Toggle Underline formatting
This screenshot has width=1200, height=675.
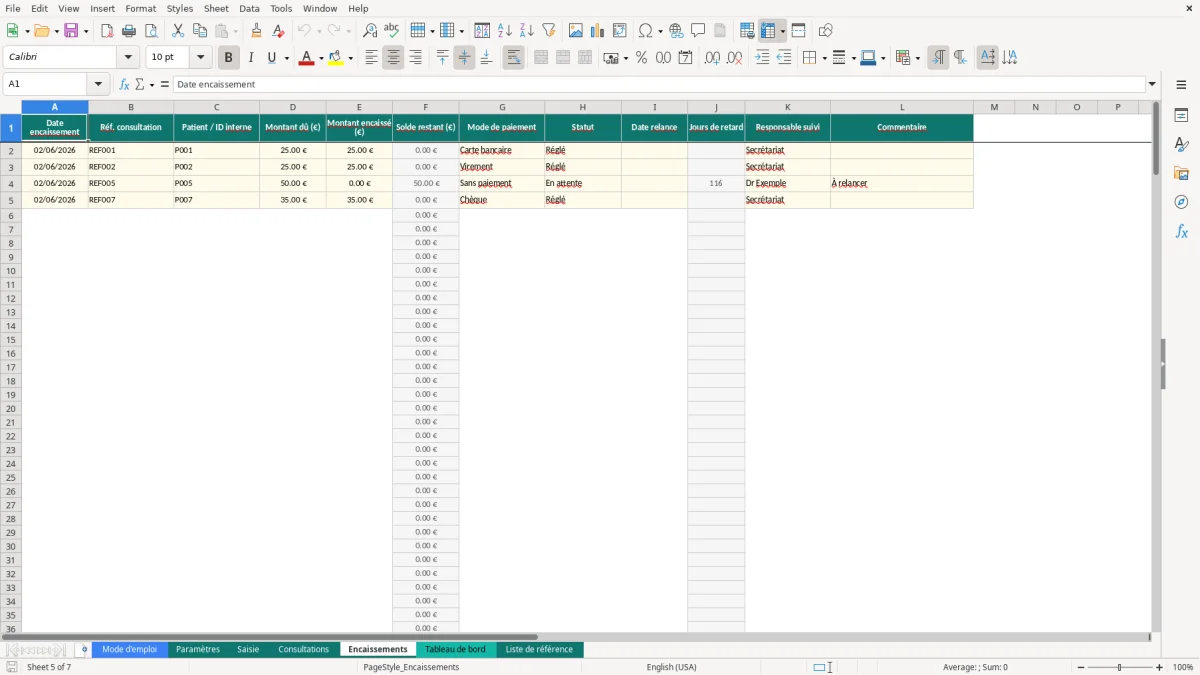click(272, 58)
